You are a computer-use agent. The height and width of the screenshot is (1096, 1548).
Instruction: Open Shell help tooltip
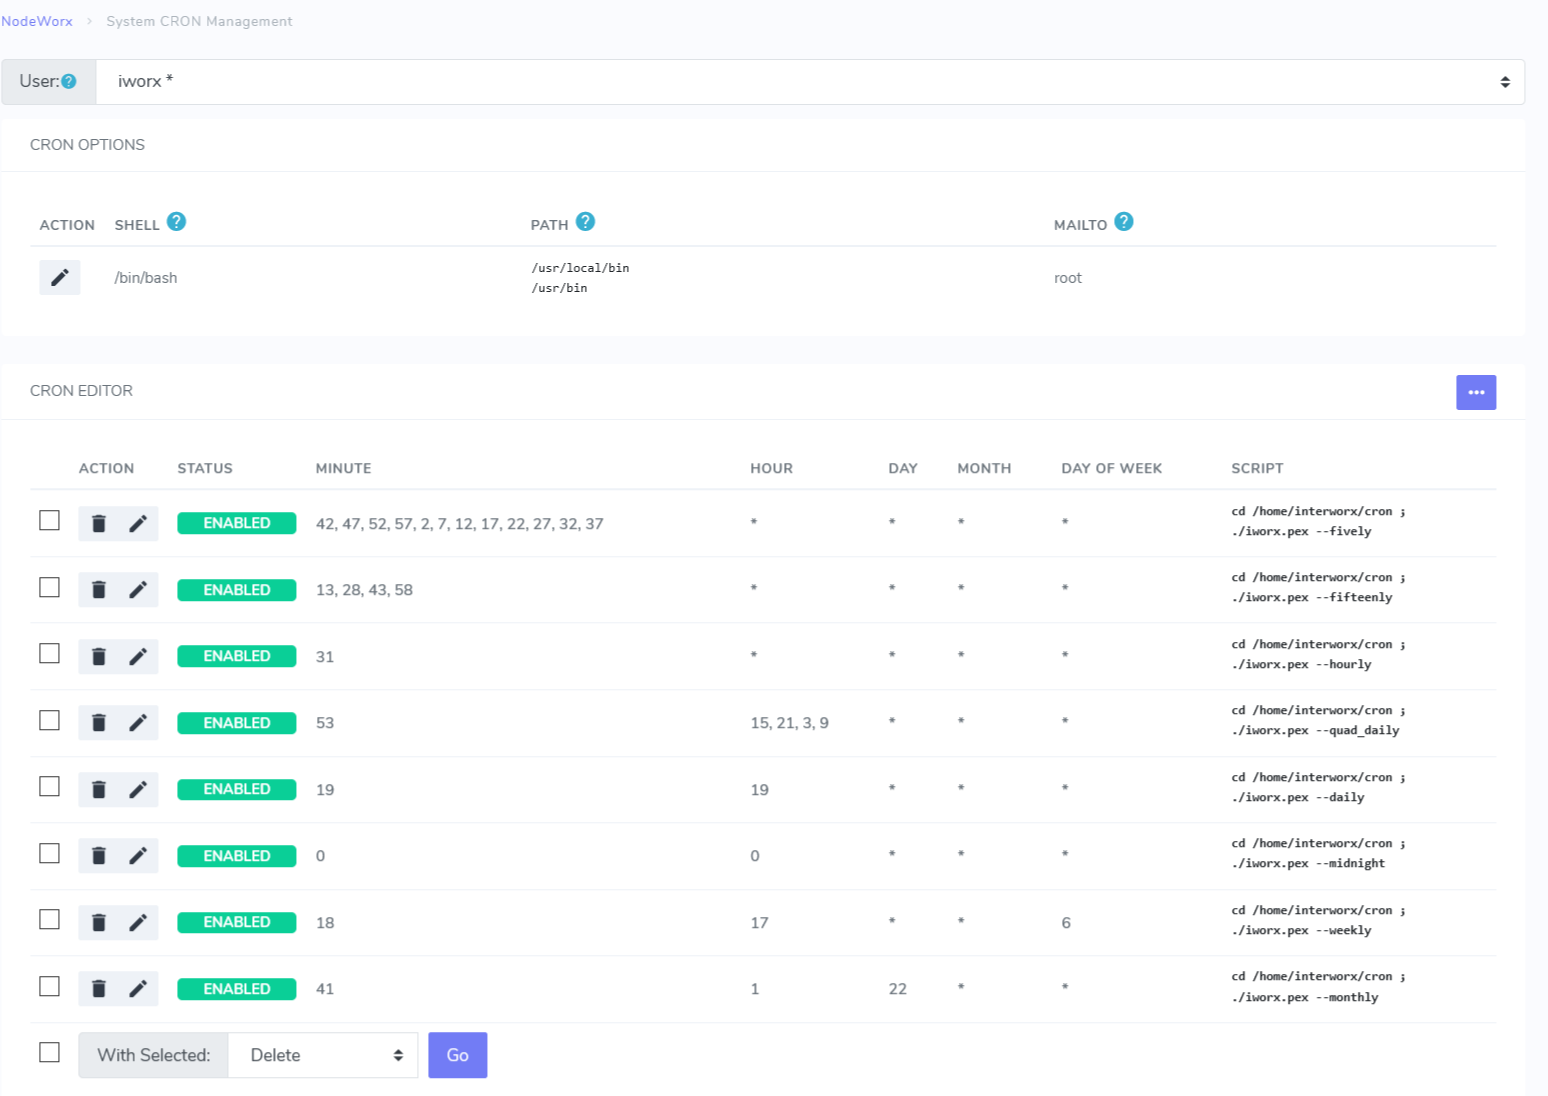click(176, 222)
